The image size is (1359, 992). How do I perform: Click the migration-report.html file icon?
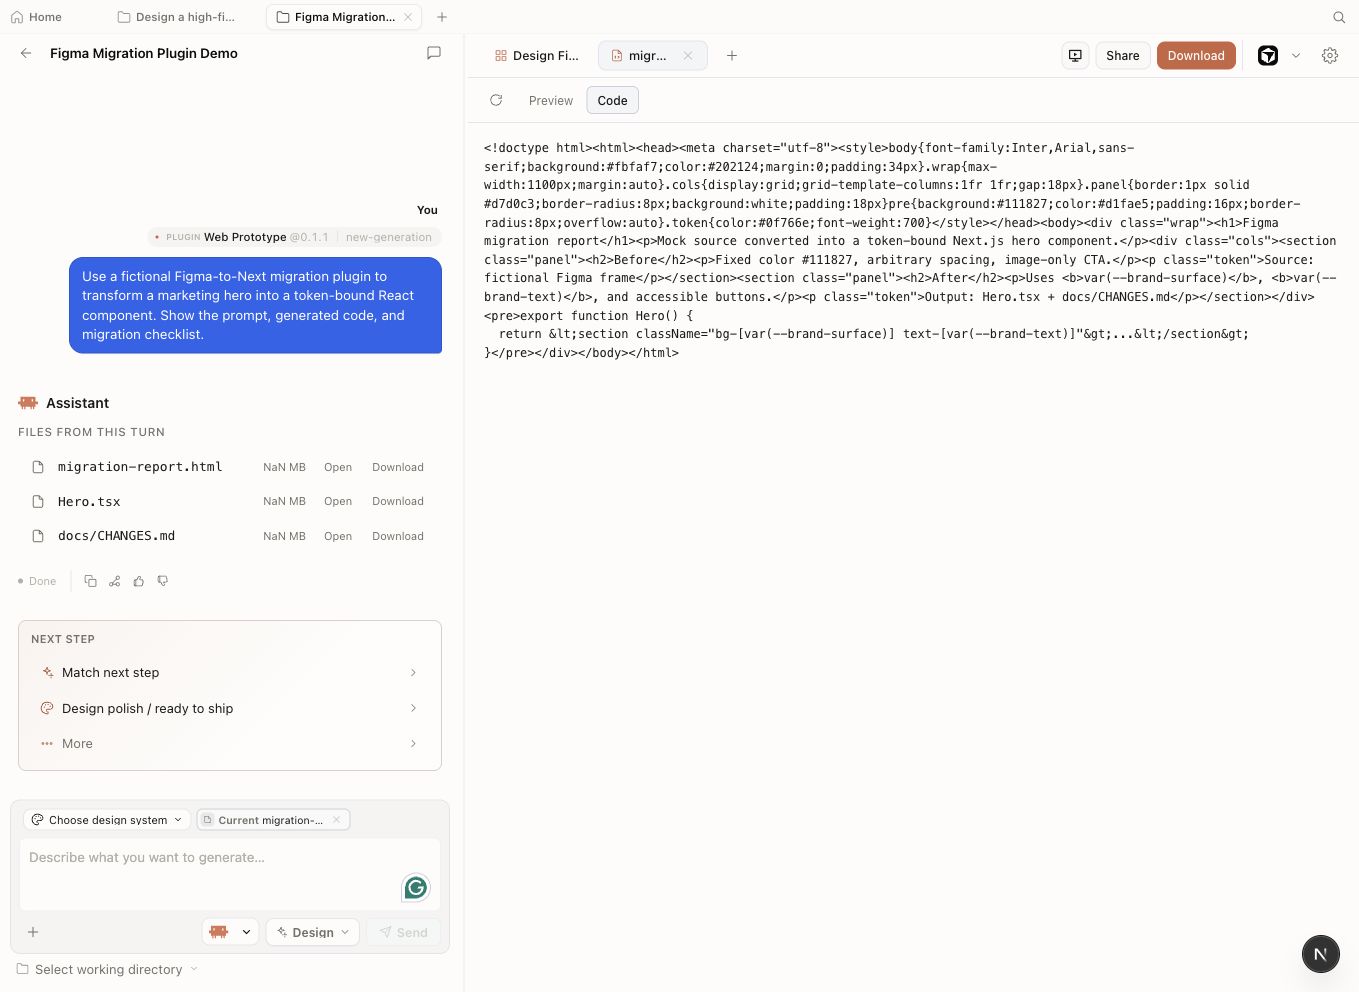38,467
